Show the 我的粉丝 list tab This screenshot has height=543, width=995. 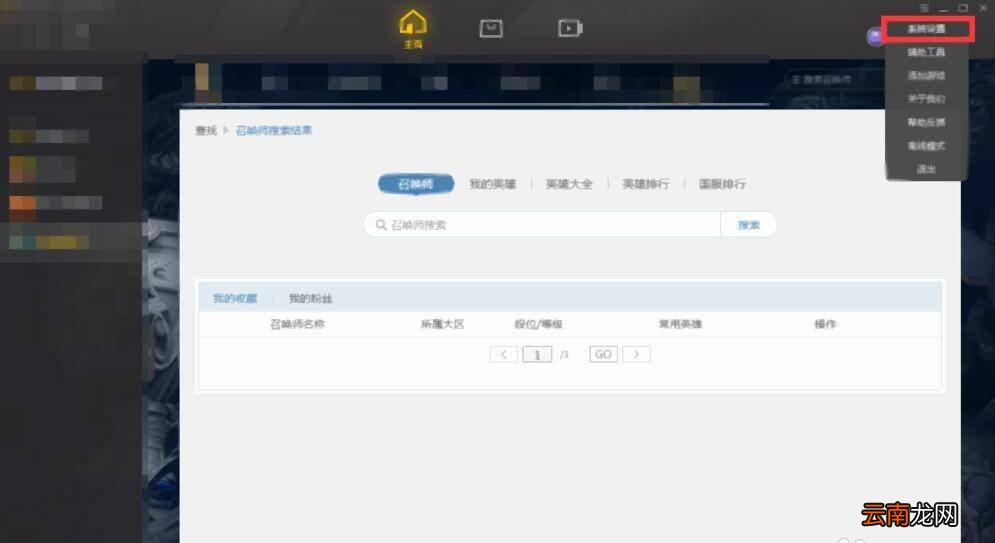click(310, 298)
